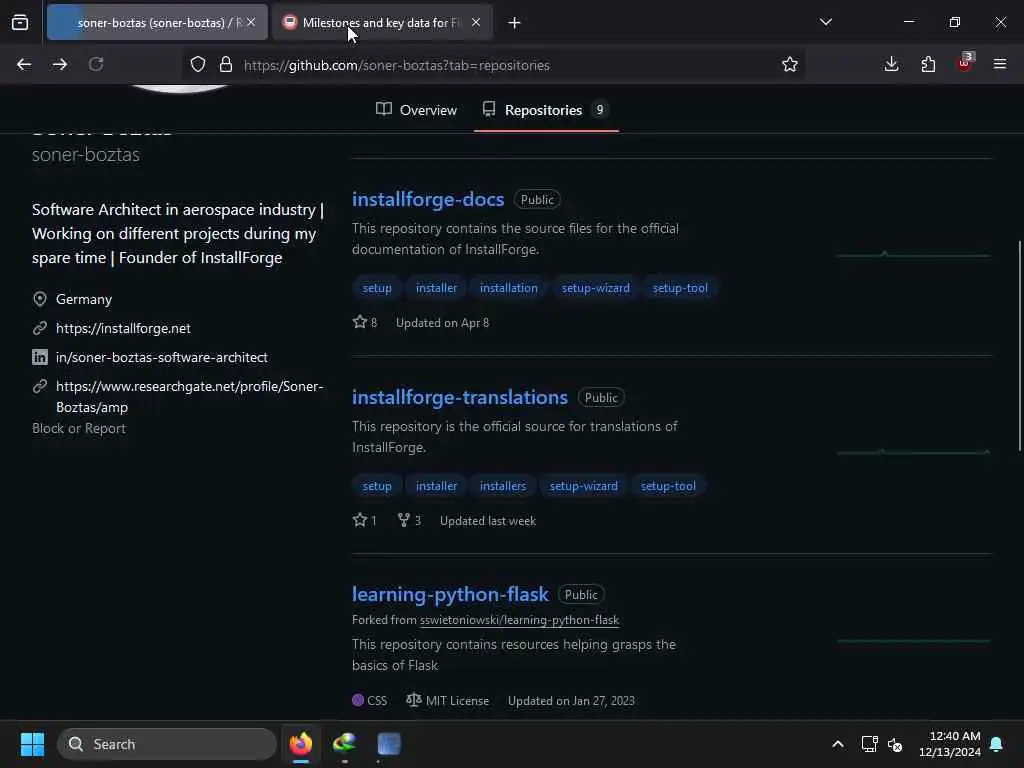Close the Milestones and key data tab
The height and width of the screenshot is (768, 1024).
(x=476, y=22)
